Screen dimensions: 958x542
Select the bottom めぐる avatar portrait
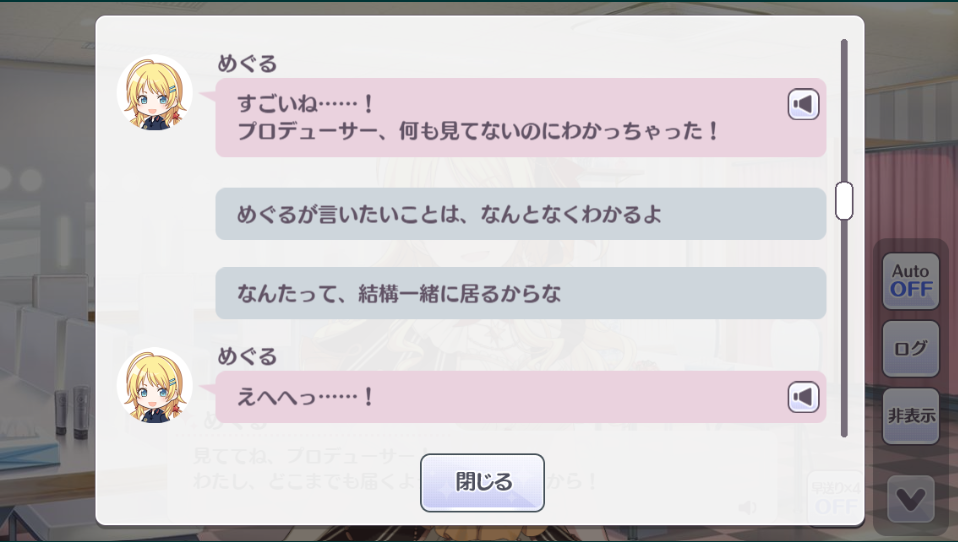(x=155, y=386)
